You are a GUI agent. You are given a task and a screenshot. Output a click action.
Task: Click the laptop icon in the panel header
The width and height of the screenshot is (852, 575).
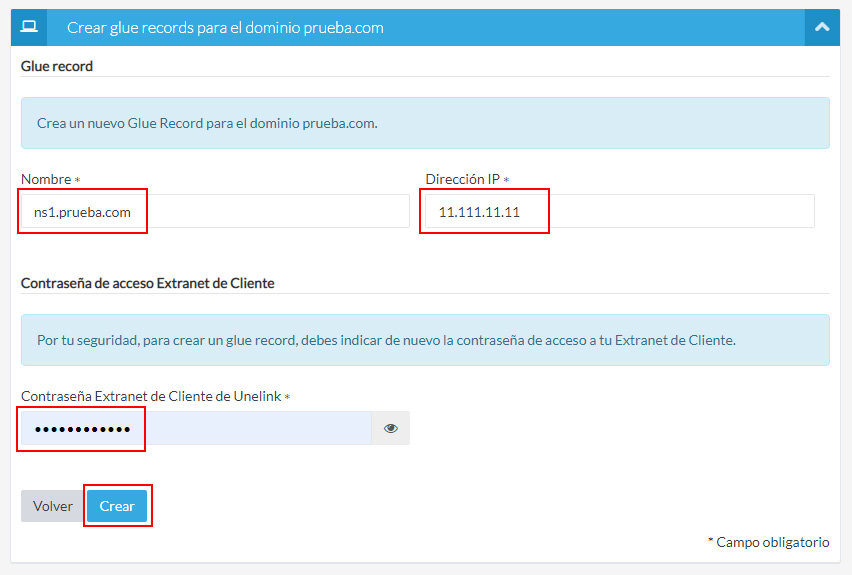(x=29, y=27)
